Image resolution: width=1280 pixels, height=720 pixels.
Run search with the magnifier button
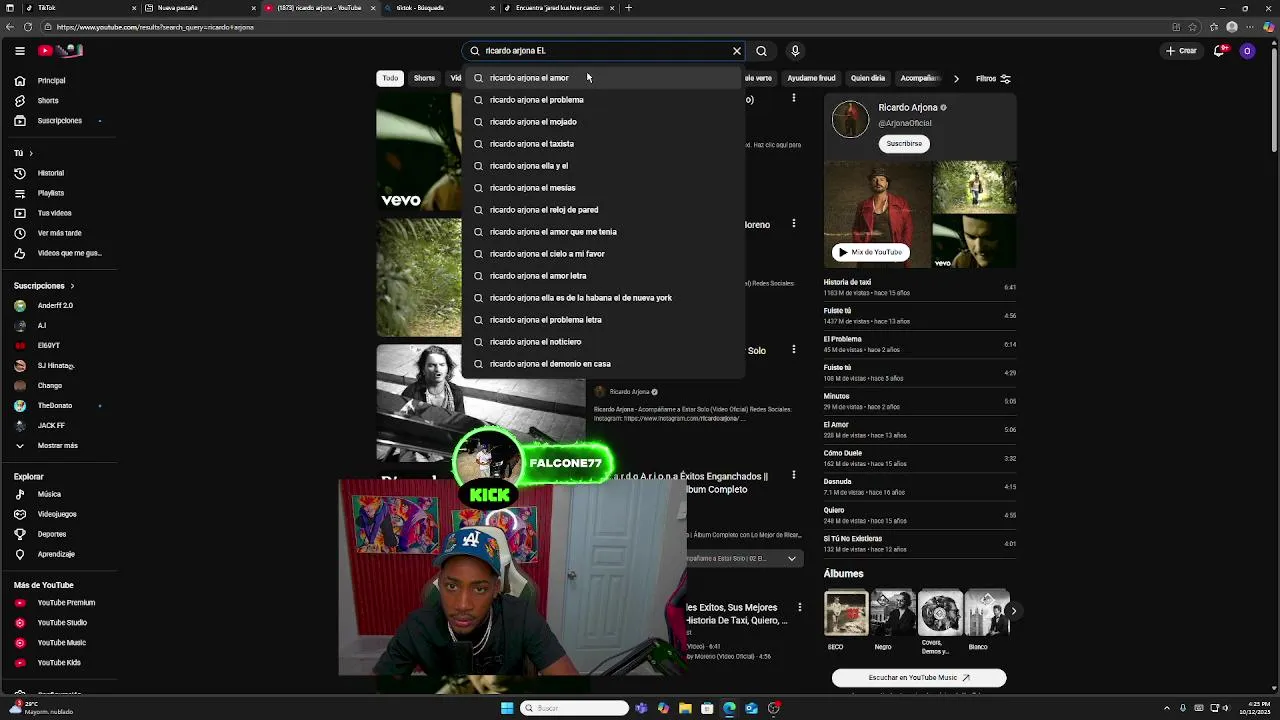tap(761, 51)
